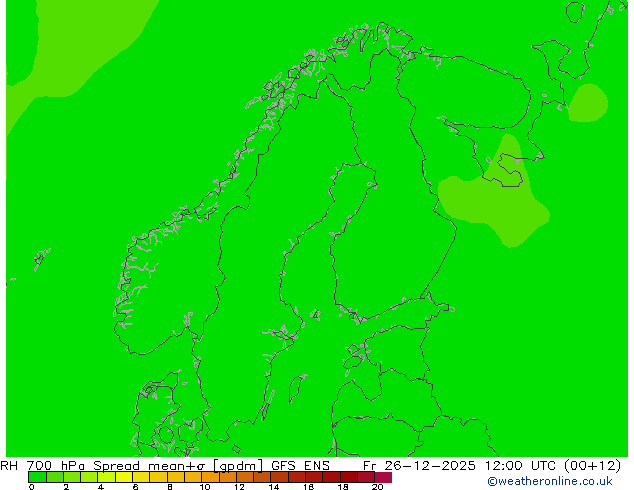Click the legend swatch starting at value 6
The image size is (634, 490).
[x=141, y=477]
